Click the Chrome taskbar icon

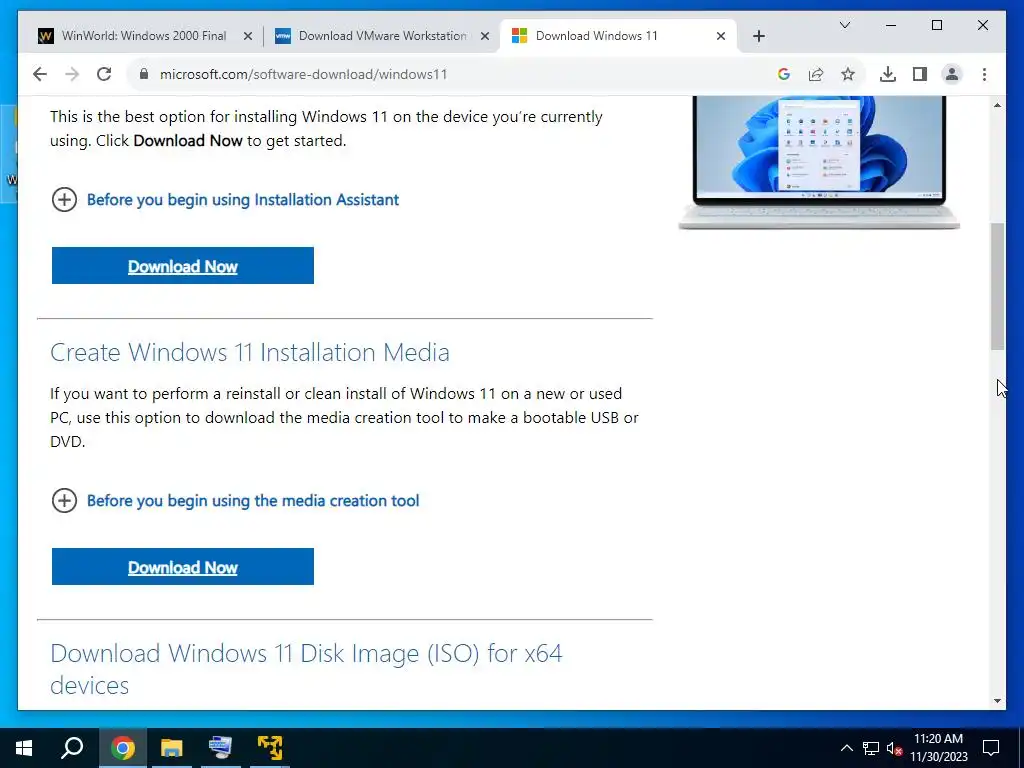pos(122,748)
